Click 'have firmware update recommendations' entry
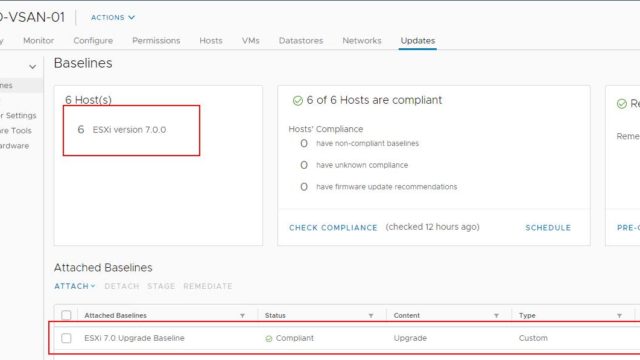The width and height of the screenshot is (640, 360). [387, 187]
